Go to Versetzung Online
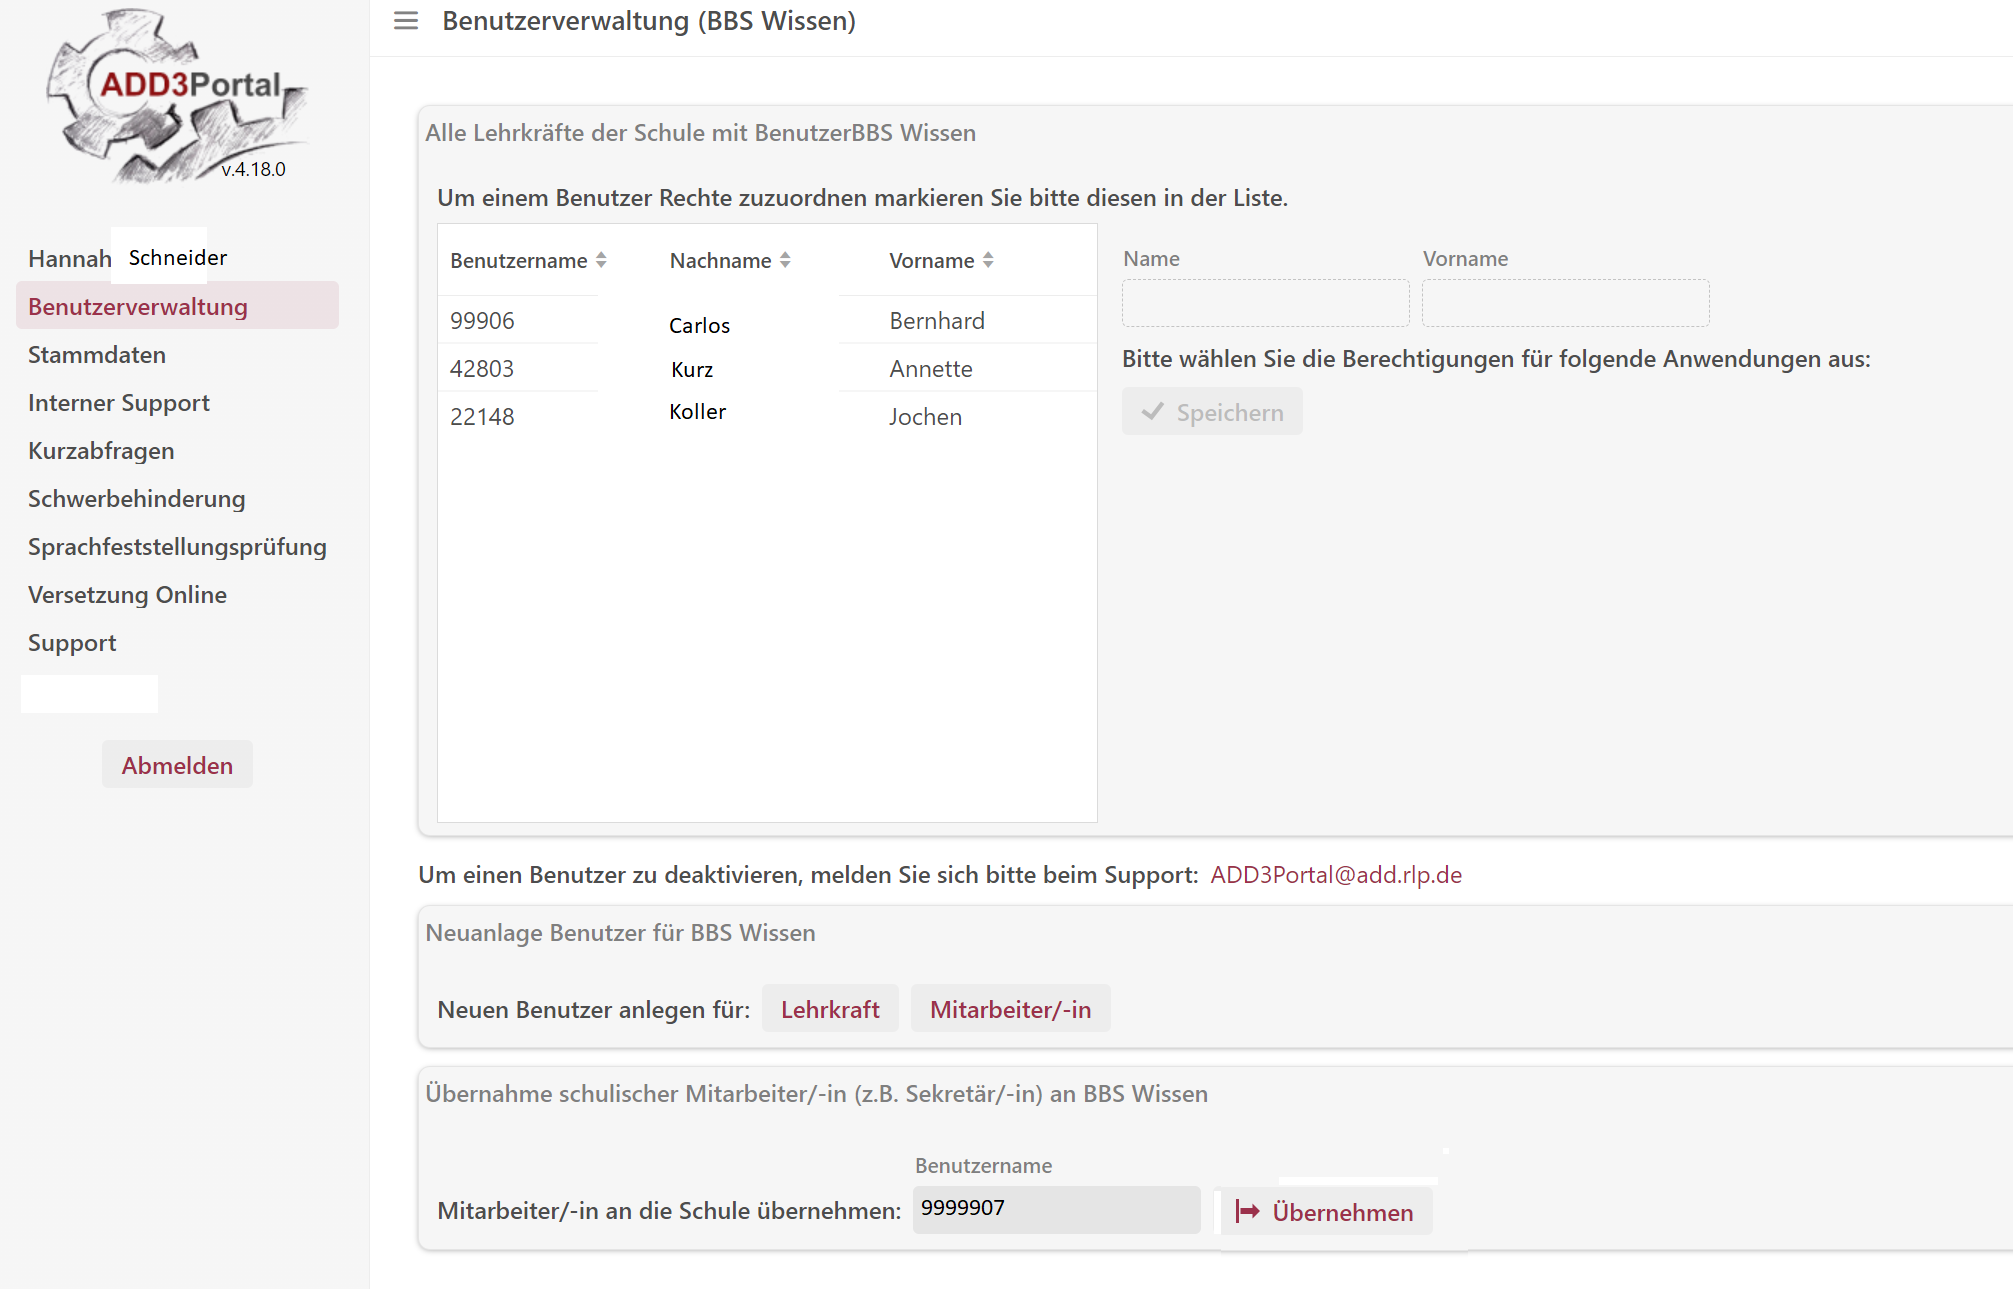Viewport: 2013px width, 1289px height. [x=127, y=595]
